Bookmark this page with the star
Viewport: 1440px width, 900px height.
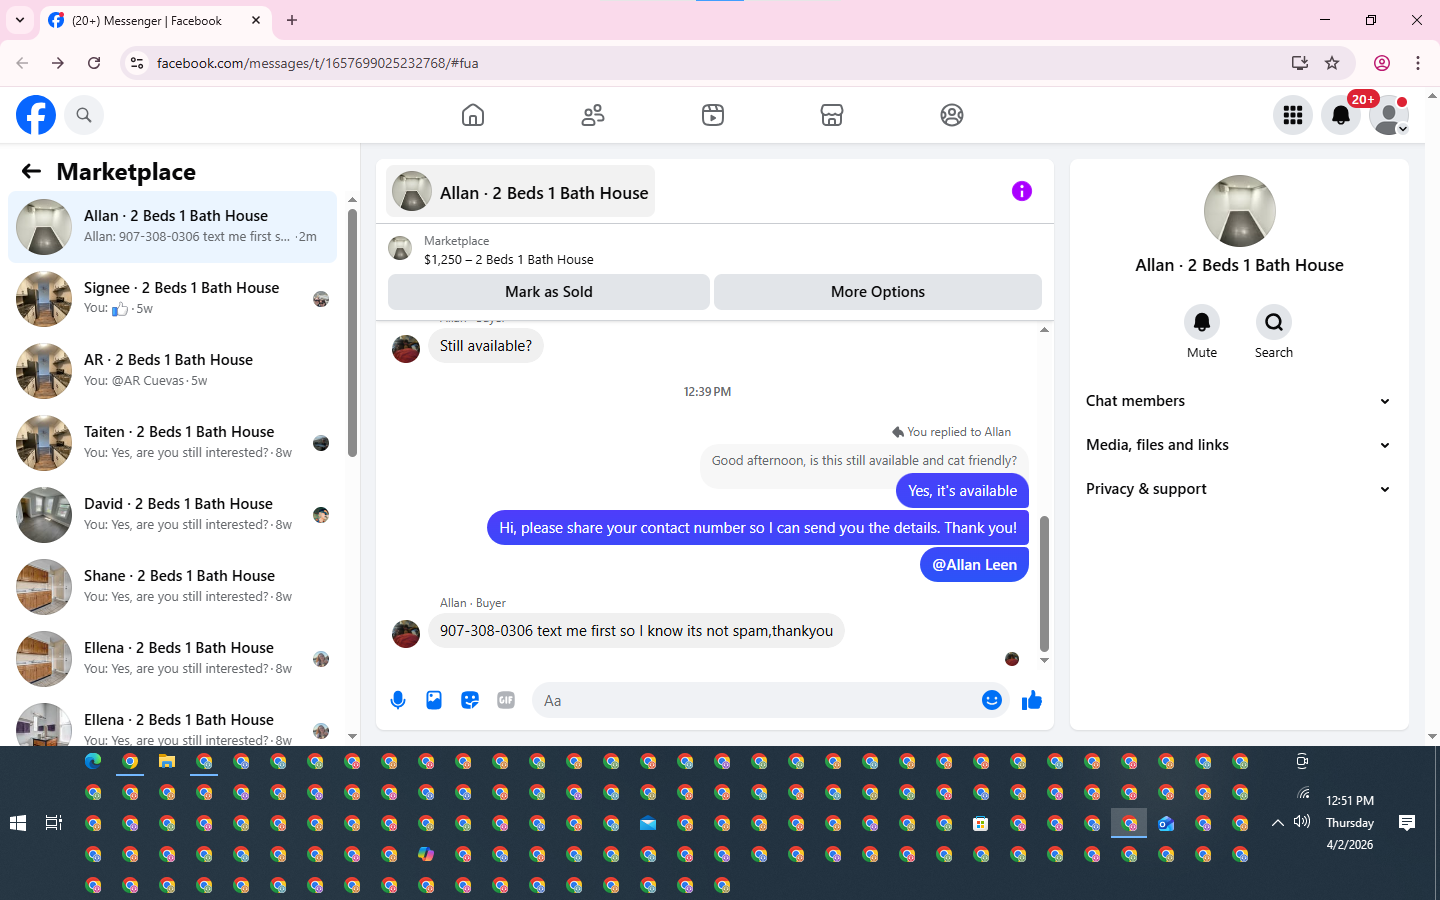tap(1332, 63)
